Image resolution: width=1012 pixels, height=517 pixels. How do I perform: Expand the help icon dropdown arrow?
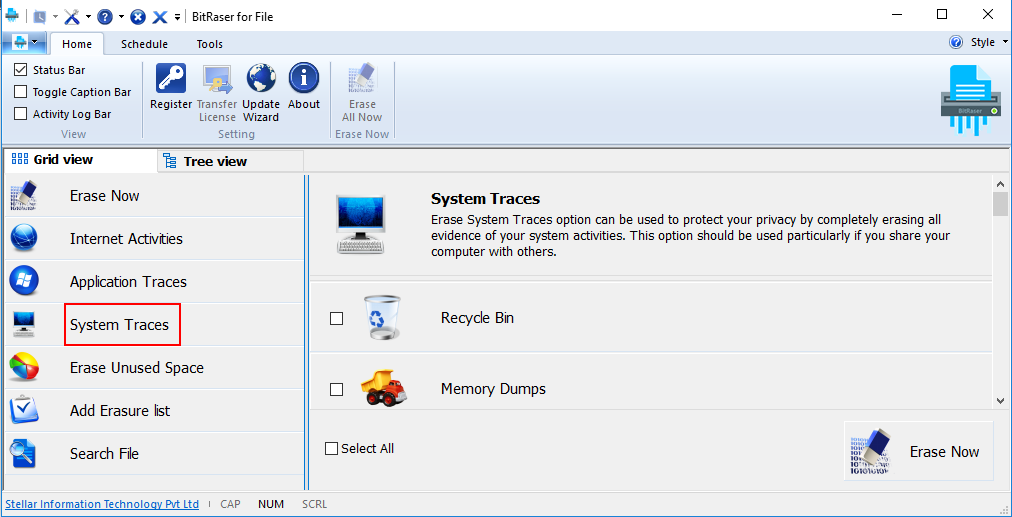[x=121, y=17]
